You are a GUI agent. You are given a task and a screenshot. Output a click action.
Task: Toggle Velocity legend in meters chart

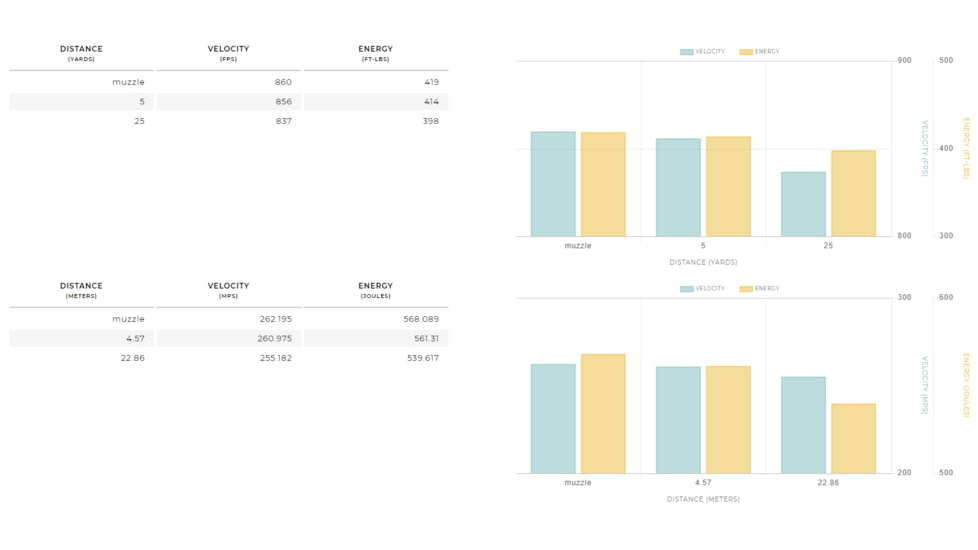(x=702, y=289)
